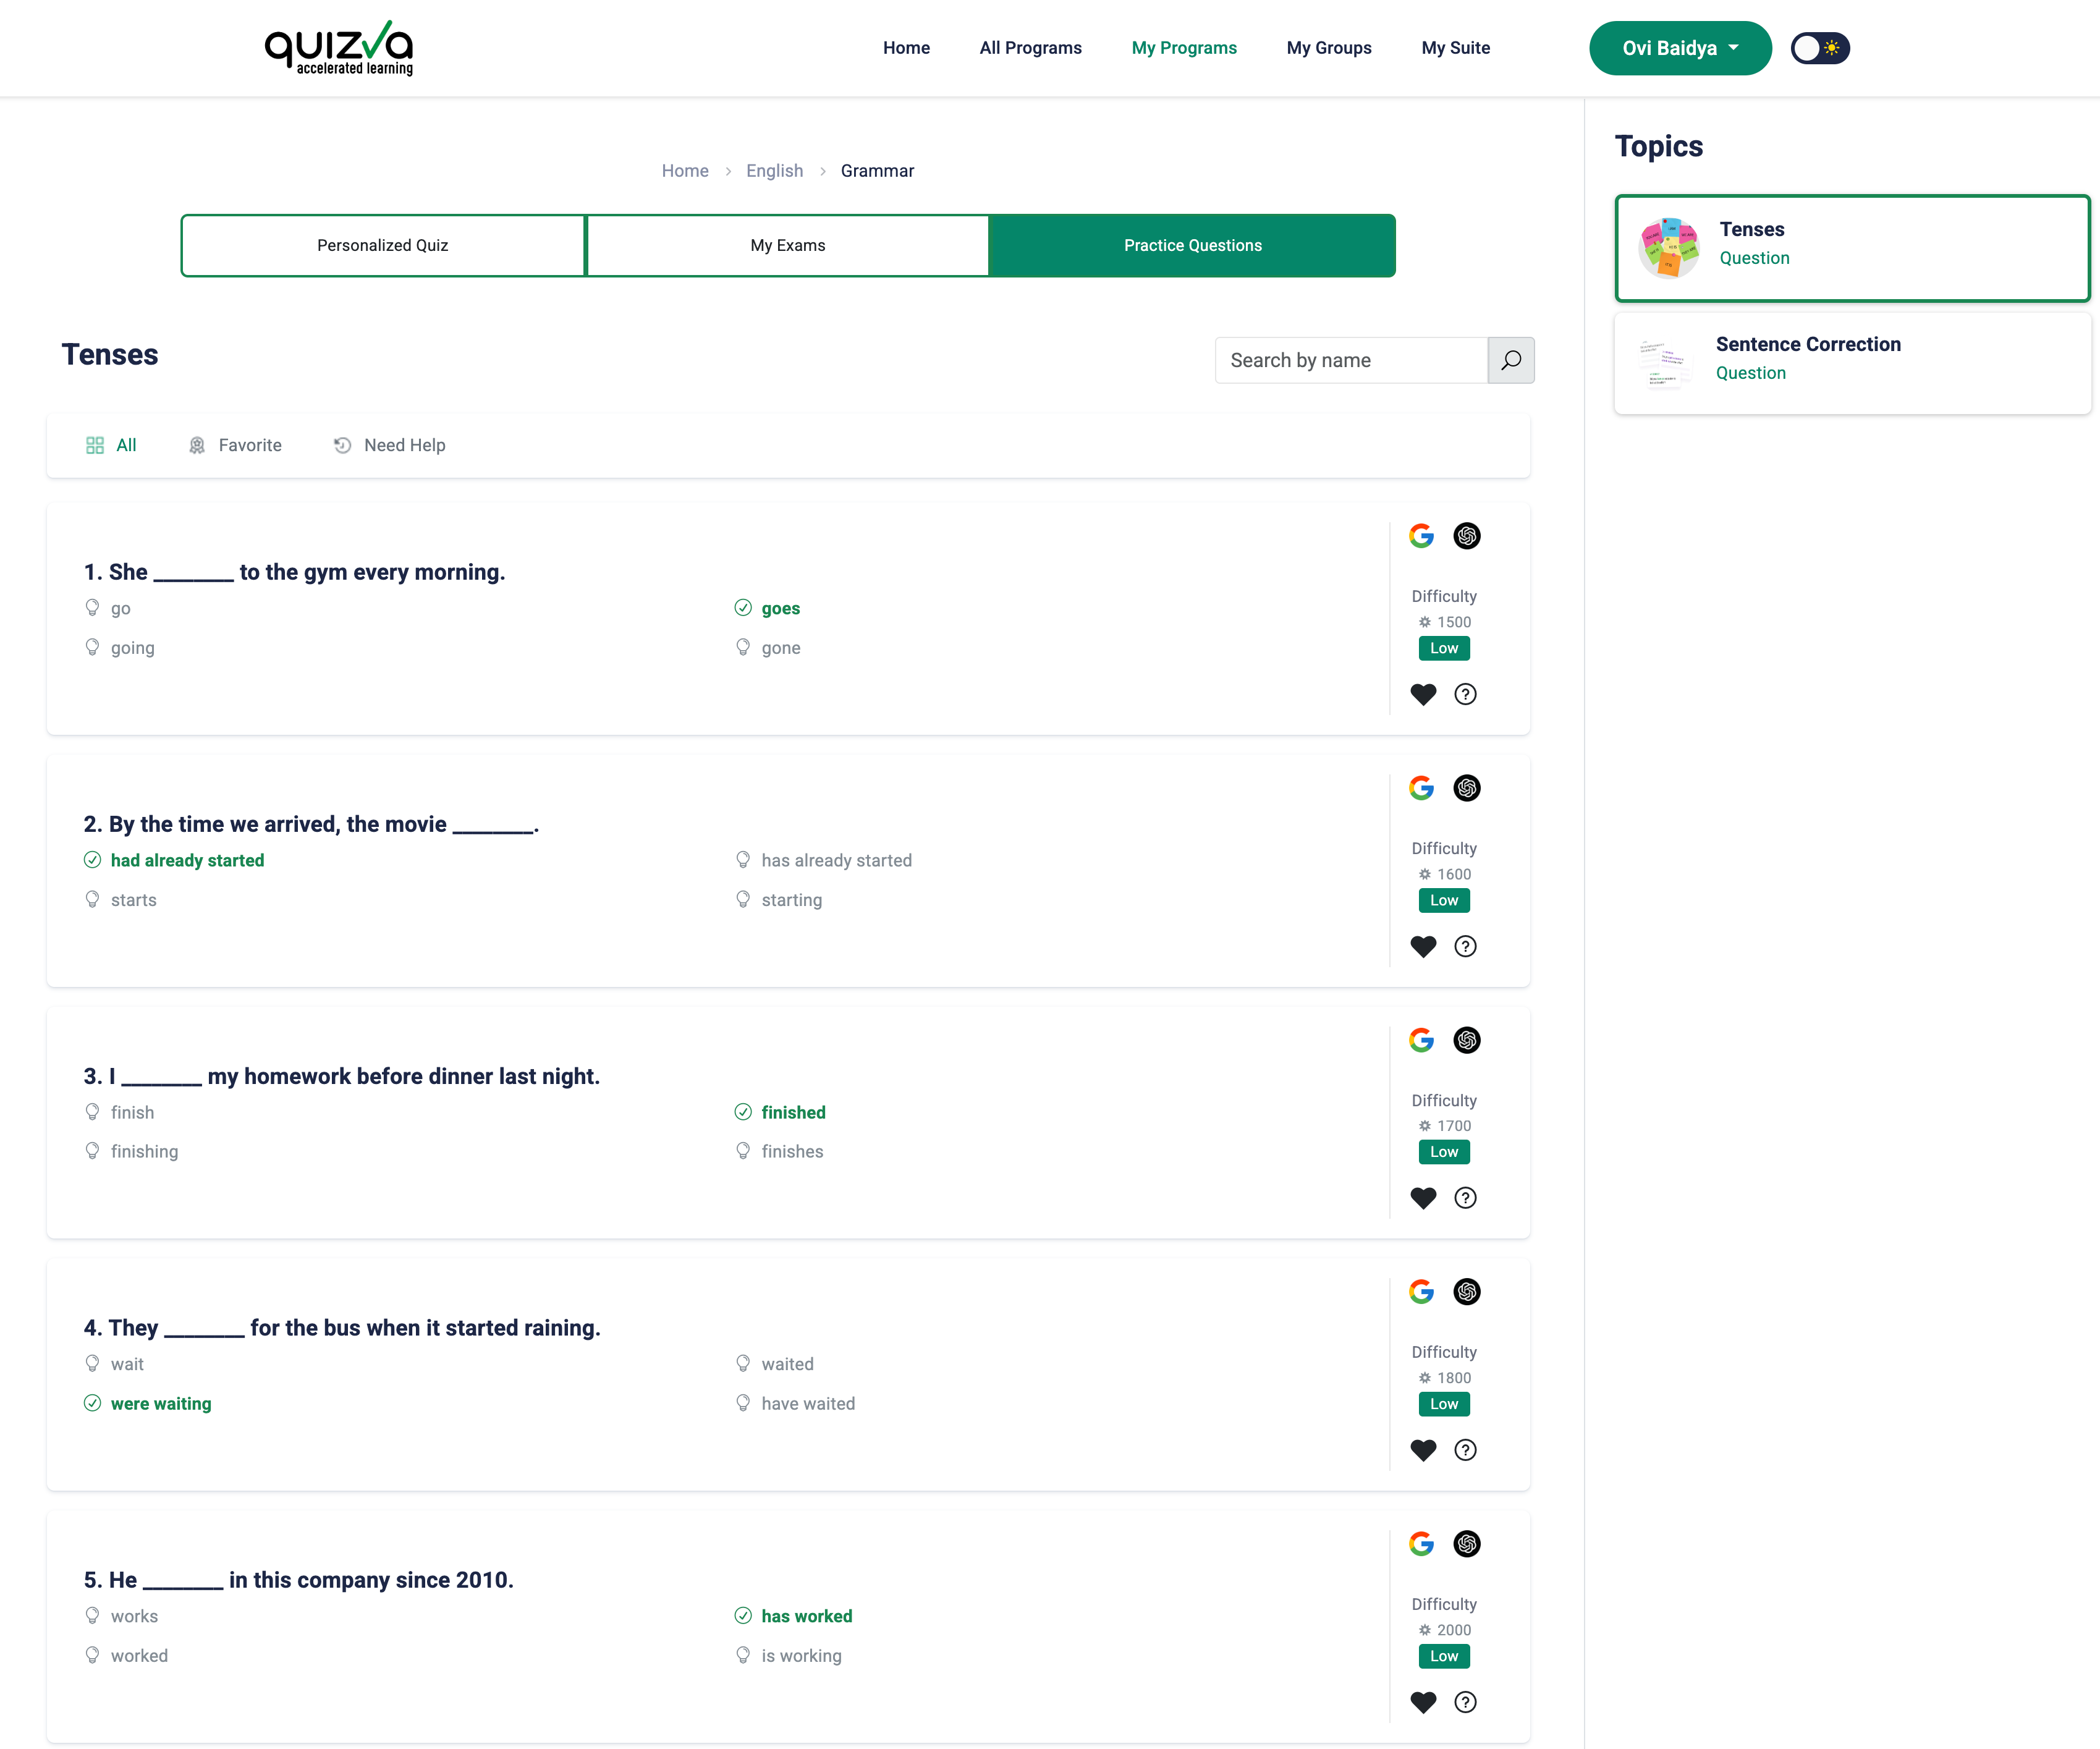Open My Groups from the navigation bar
Image resolution: width=2100 pixels, height=1749 pixels.
[x=1329, y=47]
